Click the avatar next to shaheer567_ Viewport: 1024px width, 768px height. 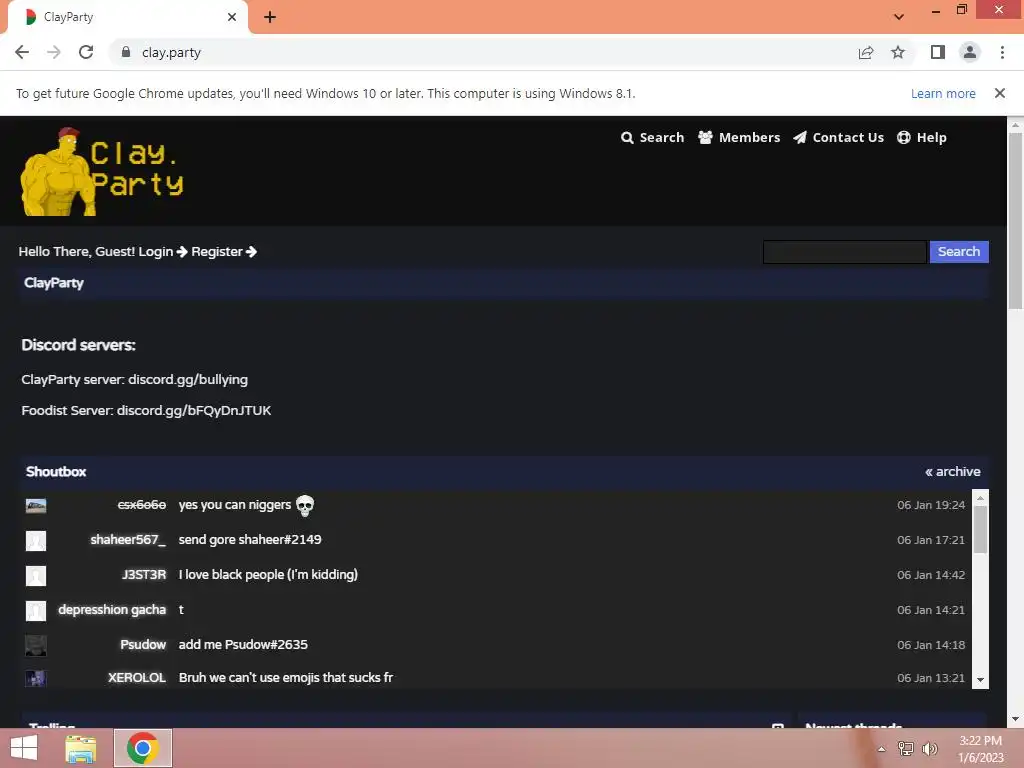pyautogui.click(x=36, y=540)
